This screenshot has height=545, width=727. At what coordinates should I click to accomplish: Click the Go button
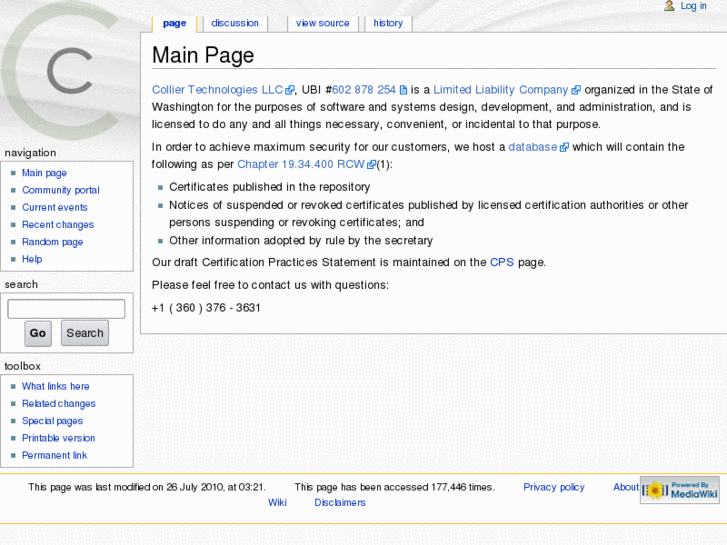tap(38, 333)
